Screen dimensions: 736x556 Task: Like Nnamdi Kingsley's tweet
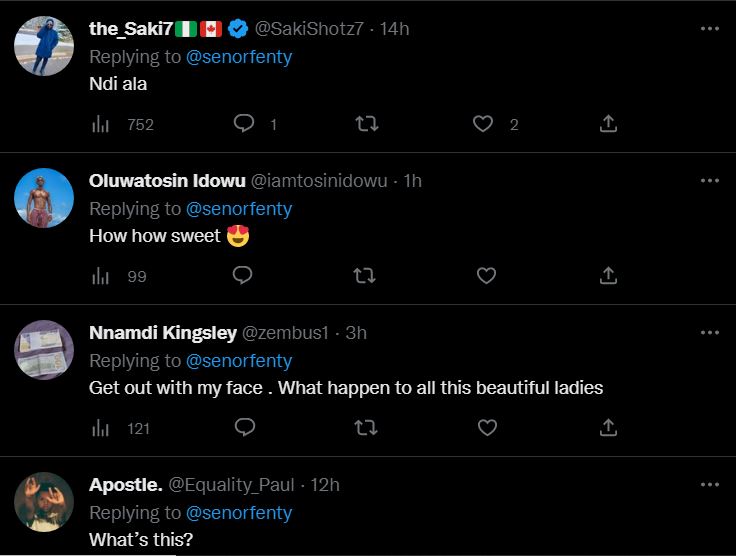pyautogui.click(x=486, y=427)
